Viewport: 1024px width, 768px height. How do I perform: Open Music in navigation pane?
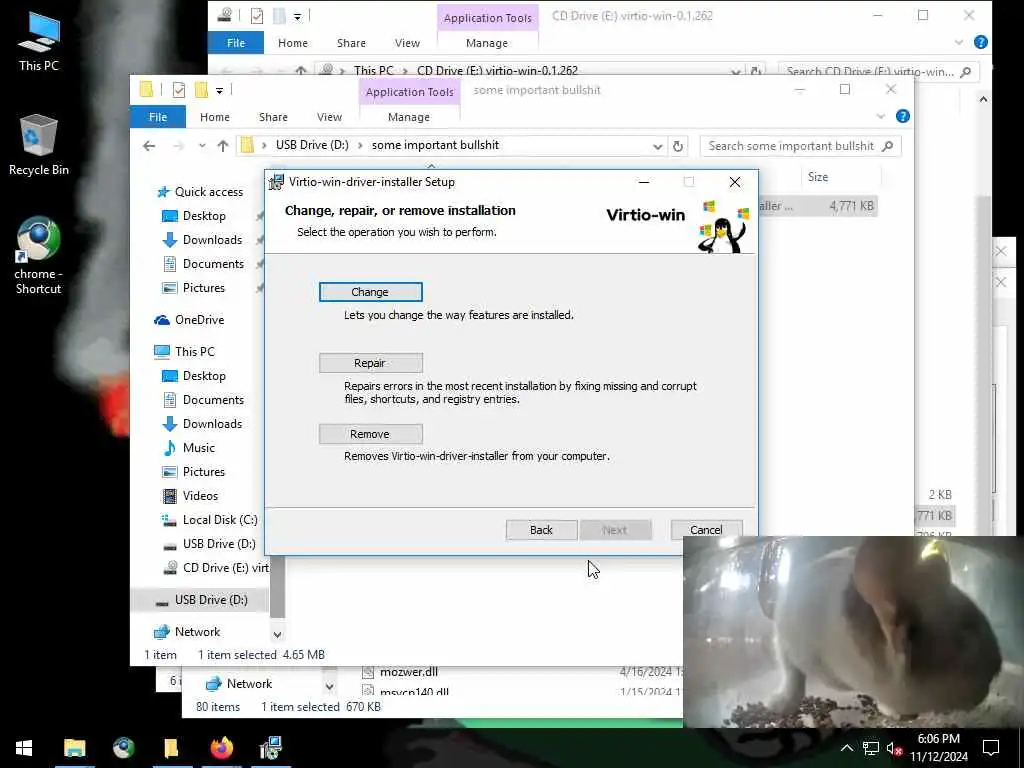[189, 447]
